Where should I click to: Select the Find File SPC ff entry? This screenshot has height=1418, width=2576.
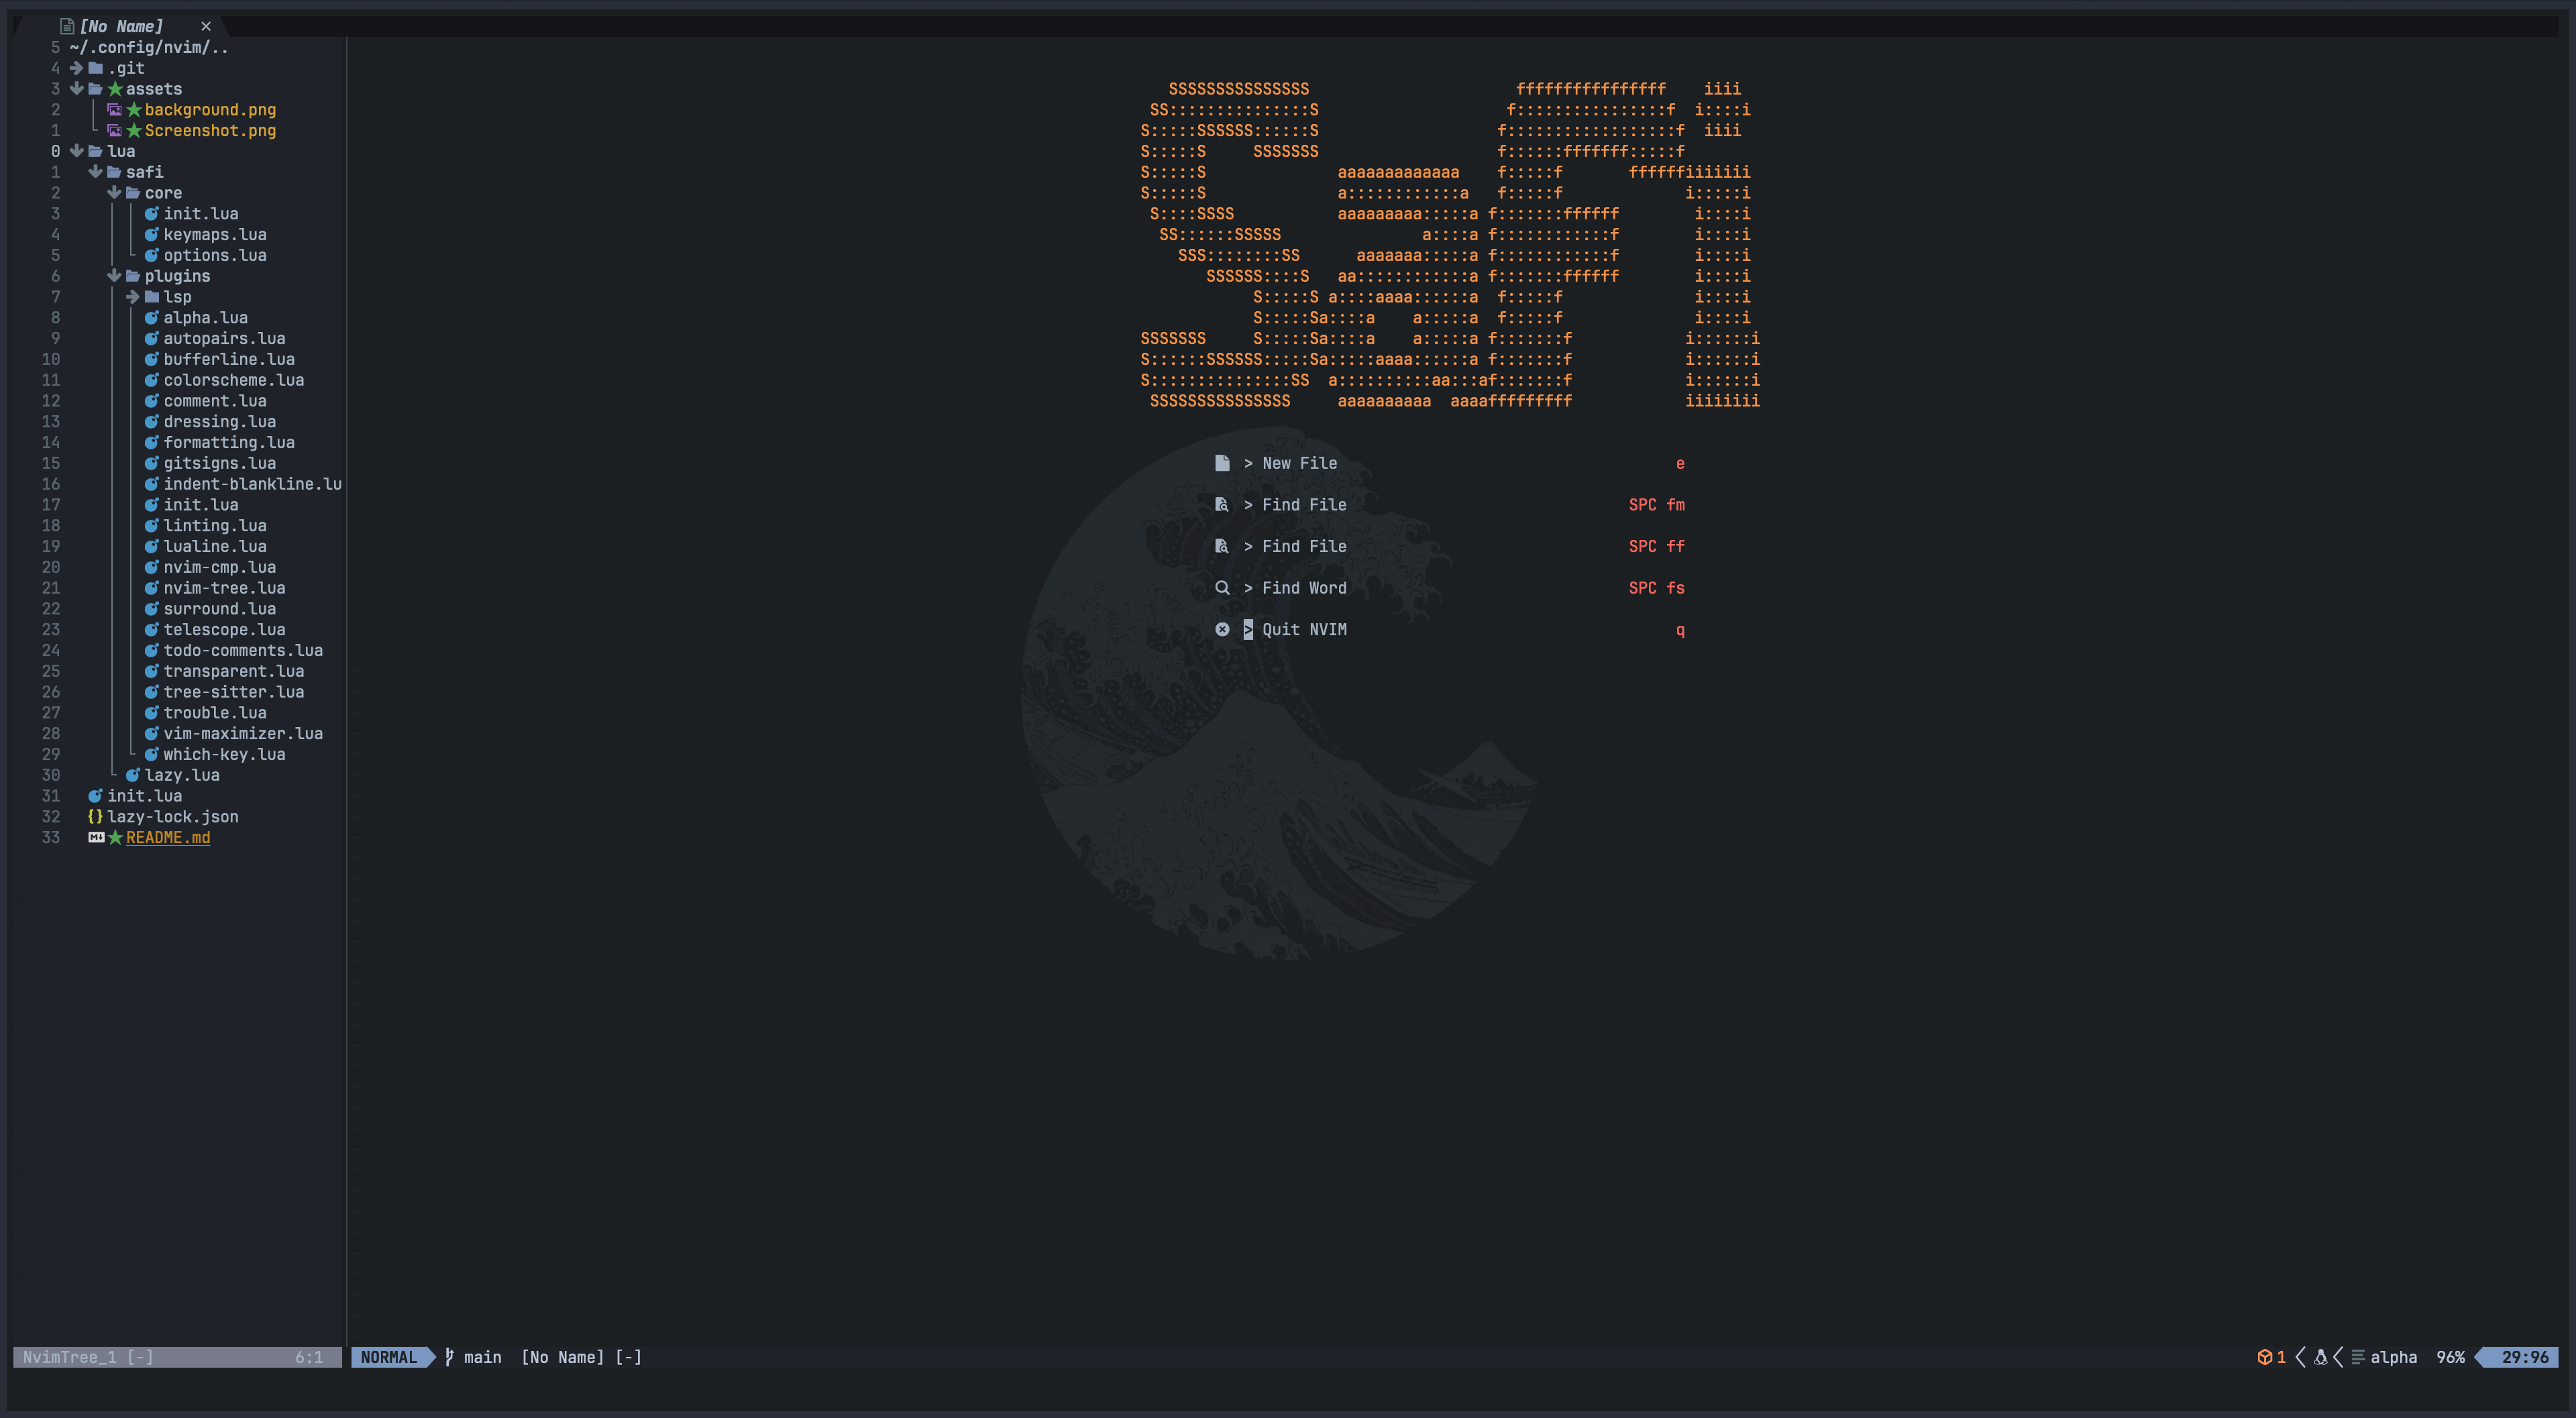coord(1303,546)
